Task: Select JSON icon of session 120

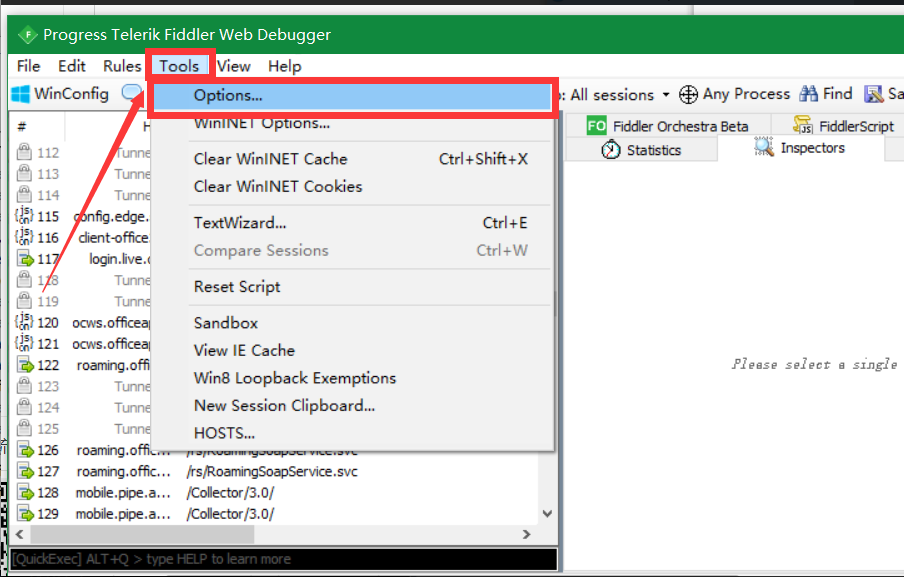Action: tap(24, 322)
